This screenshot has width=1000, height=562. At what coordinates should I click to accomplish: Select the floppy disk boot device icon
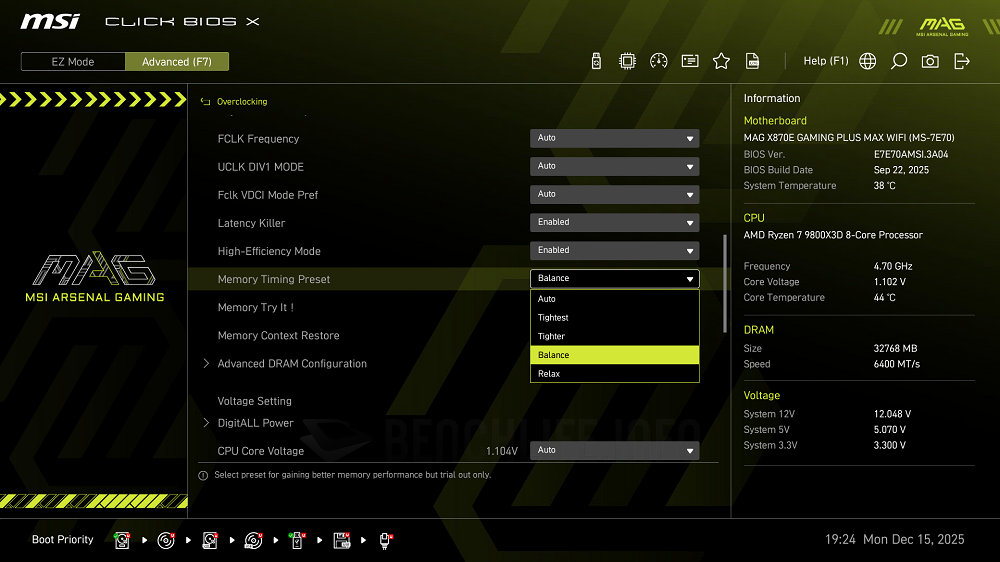[341, 540]
